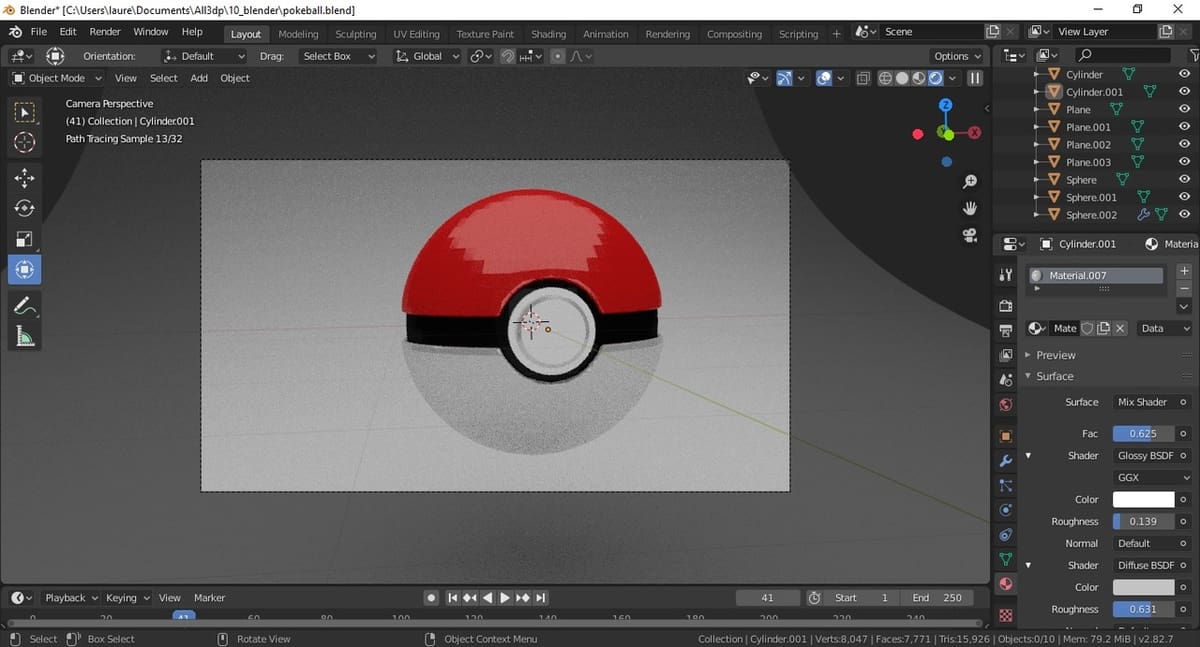Activate the Rotate tool

pyautogui.click(x=25, y=208)
